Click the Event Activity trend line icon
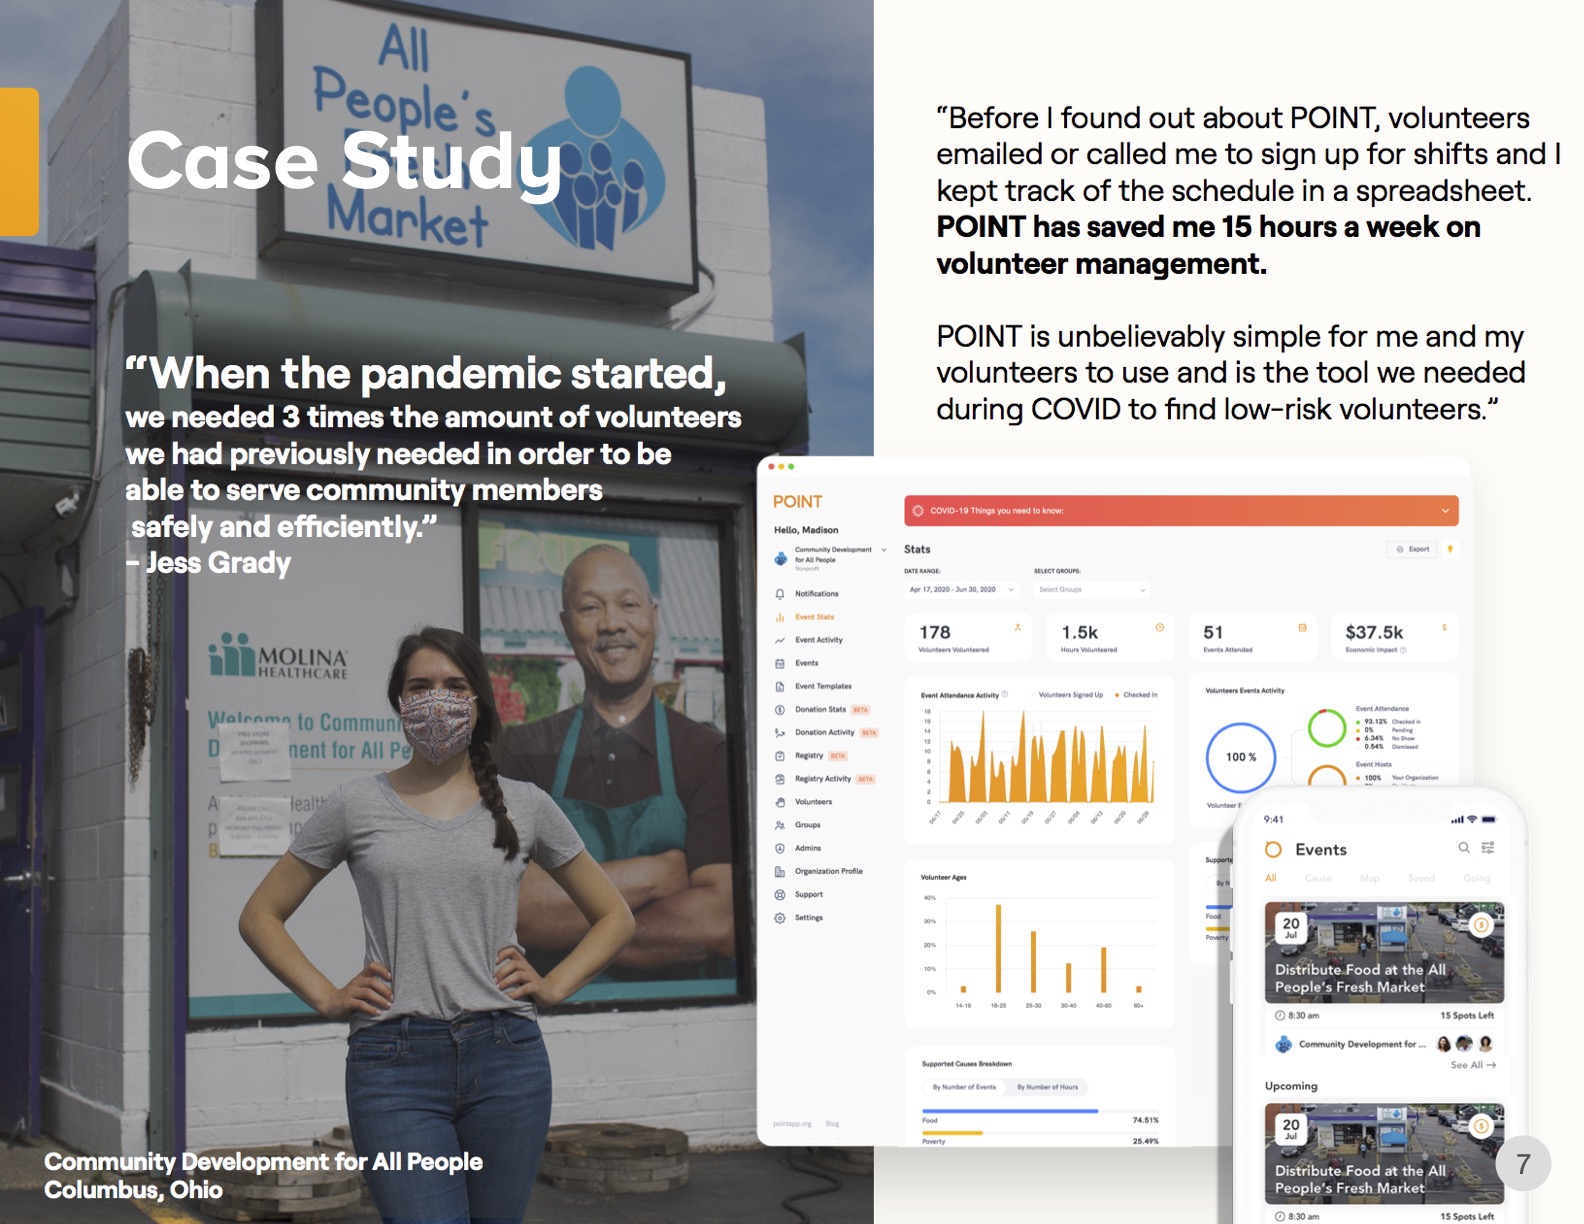Image resolution: width=1584 pixels, height=1224 pixels. click(780, 640)
